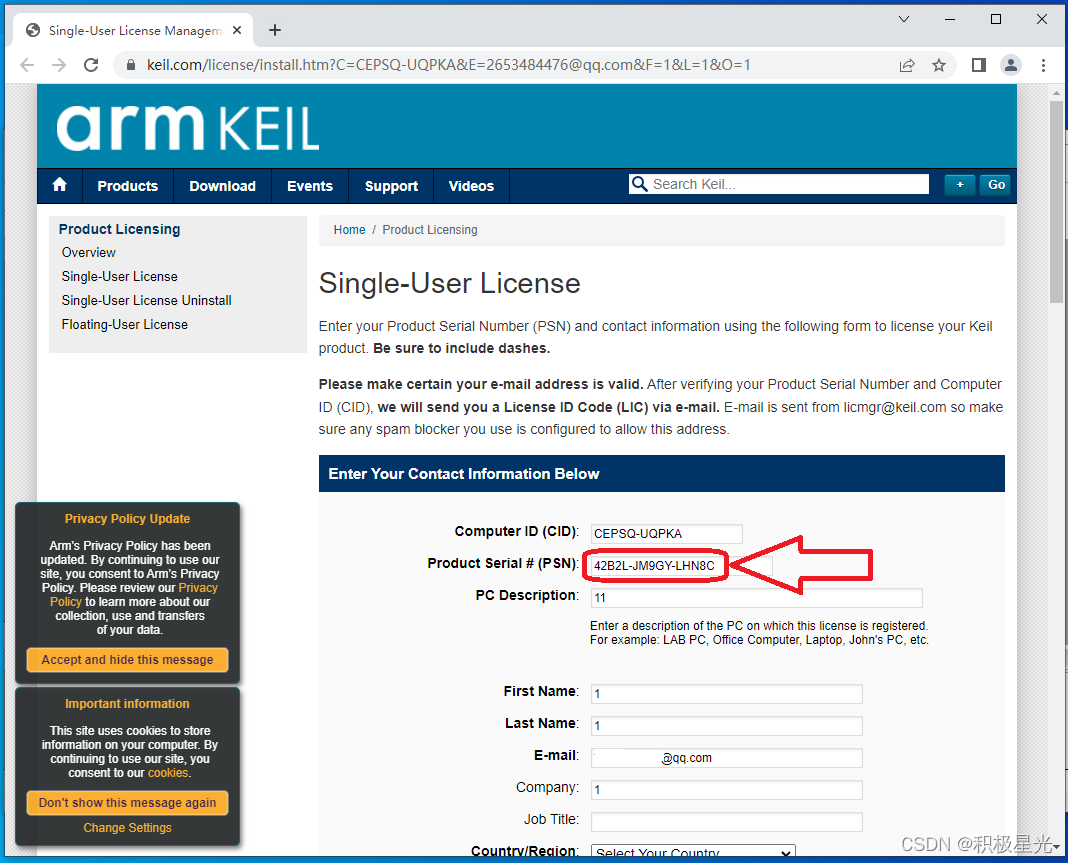
Task: Open the Select Your Country dropdown
Action: coord(691,852)
